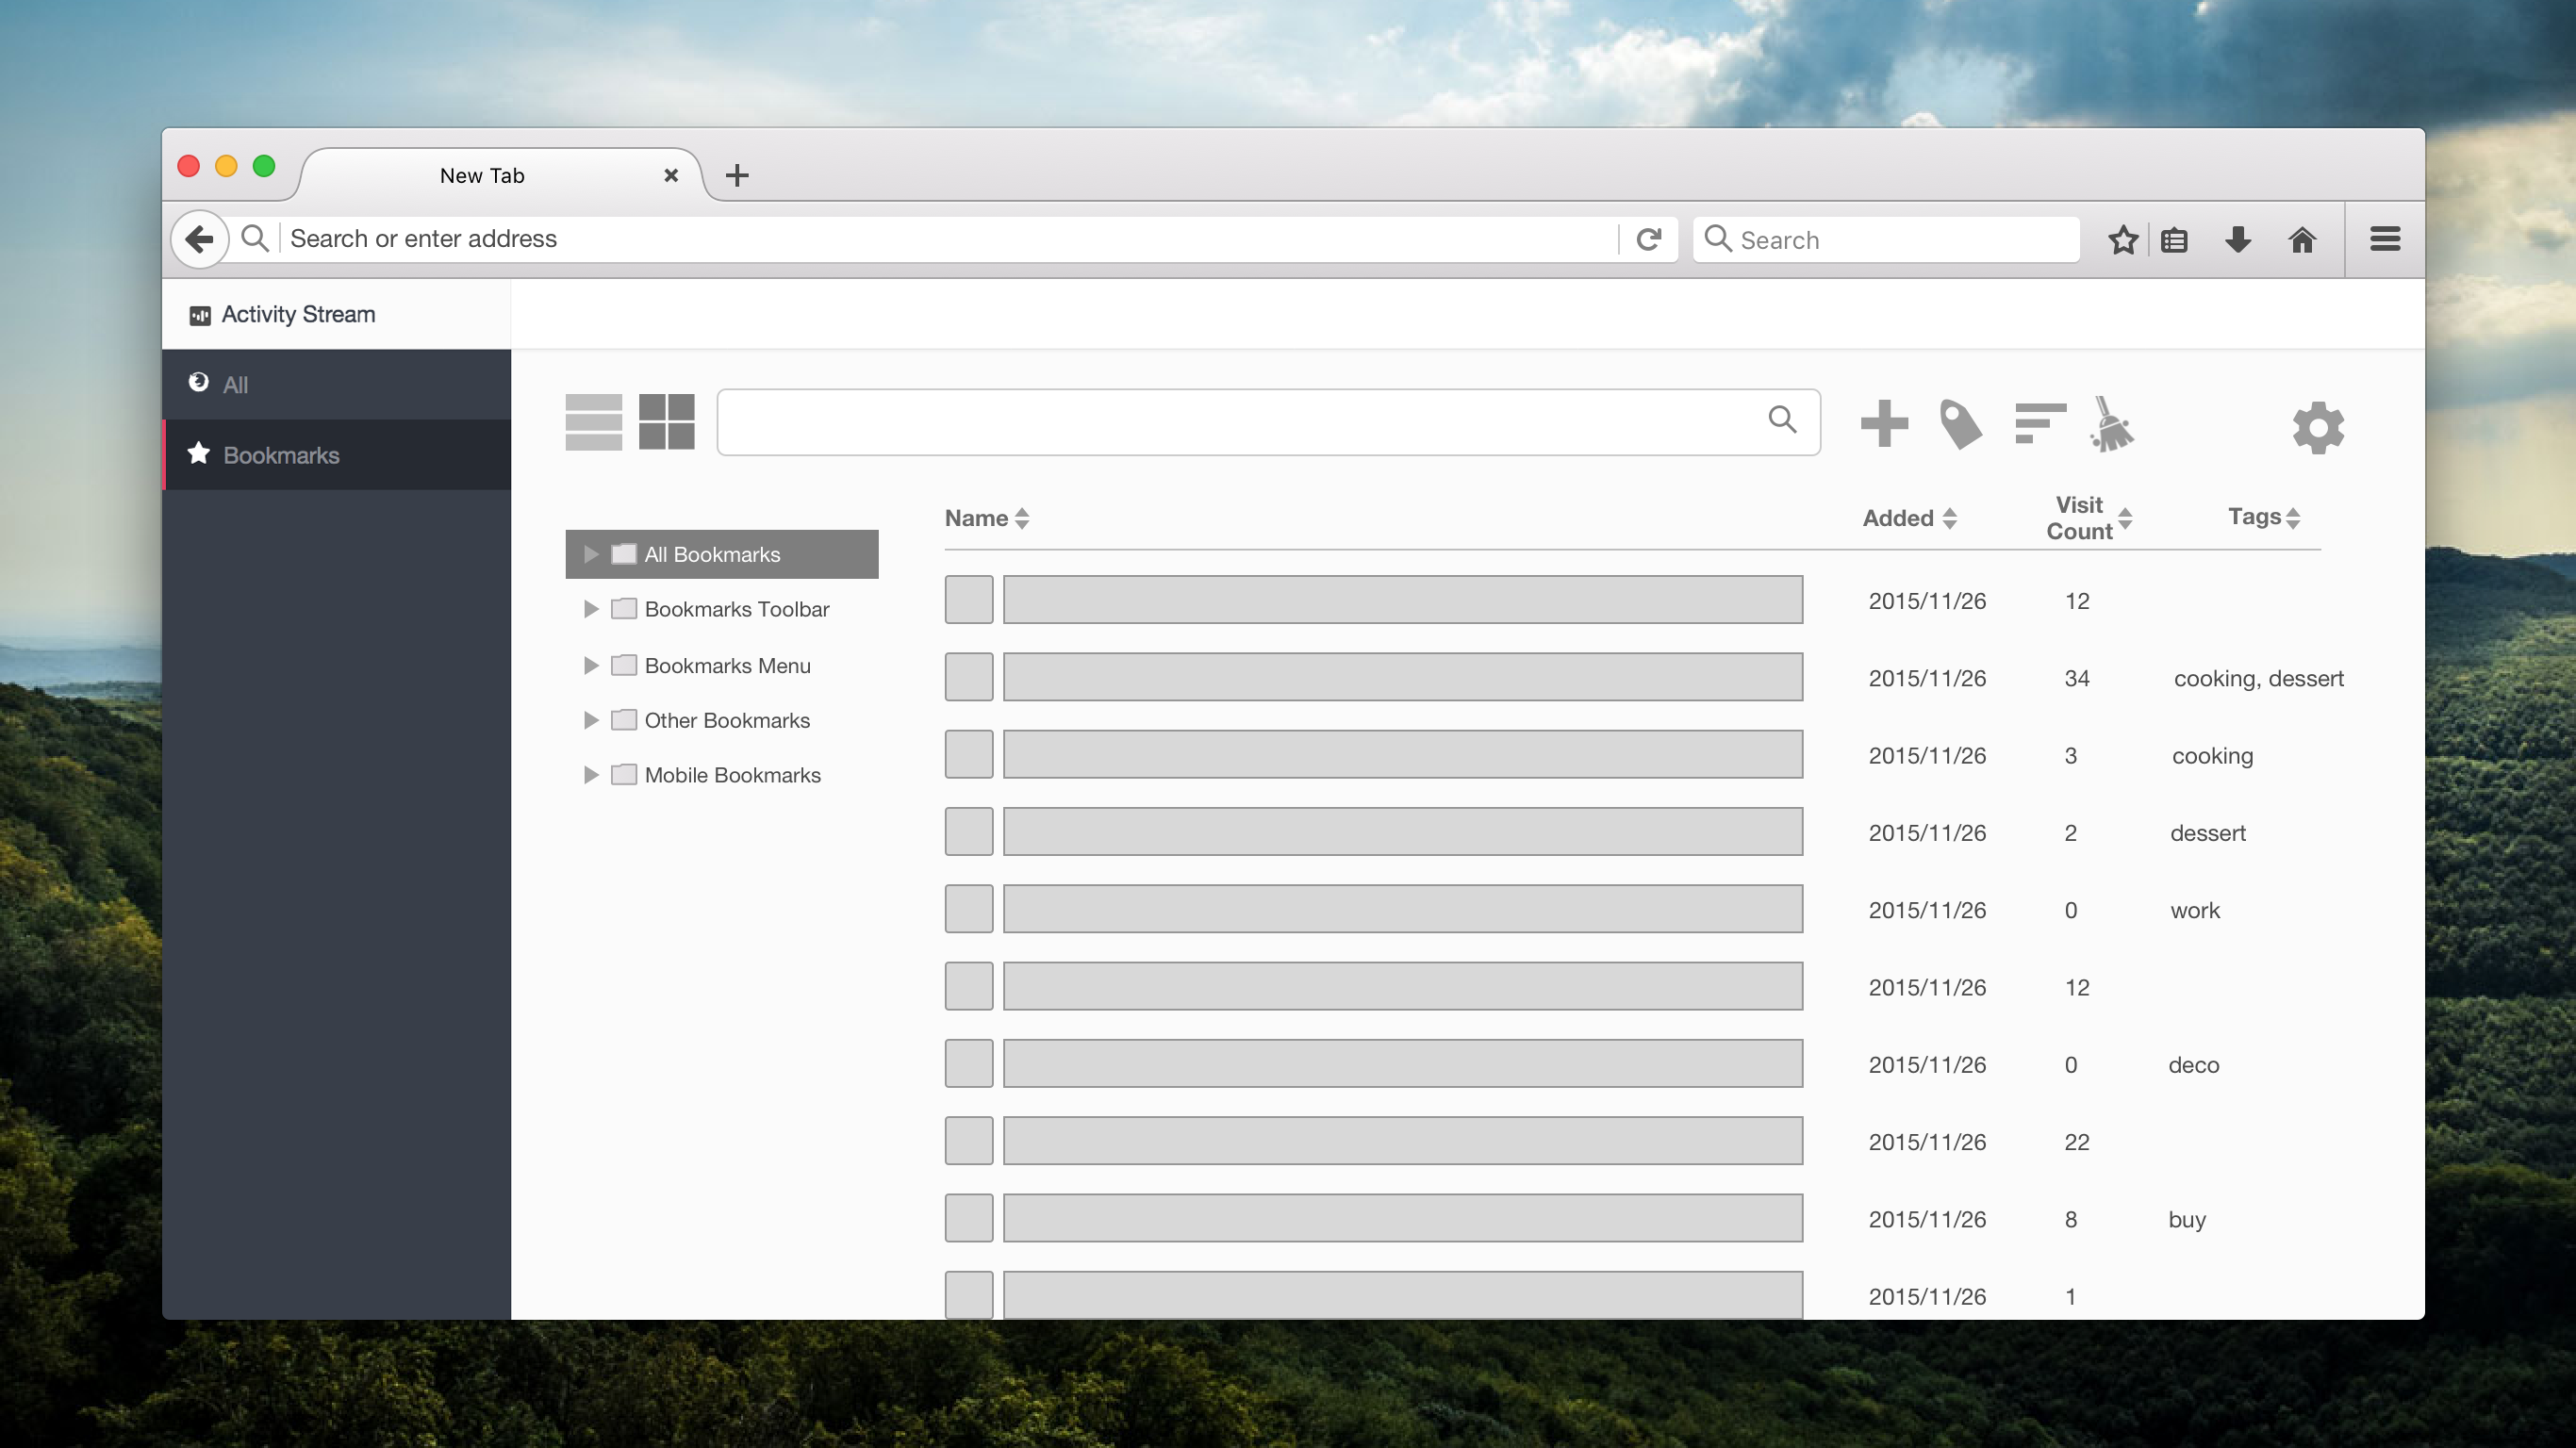Image resolution: width=2576 pixels, height=1448 pixels.
Task: Click the reload page icon
Action: (1649, 239)
